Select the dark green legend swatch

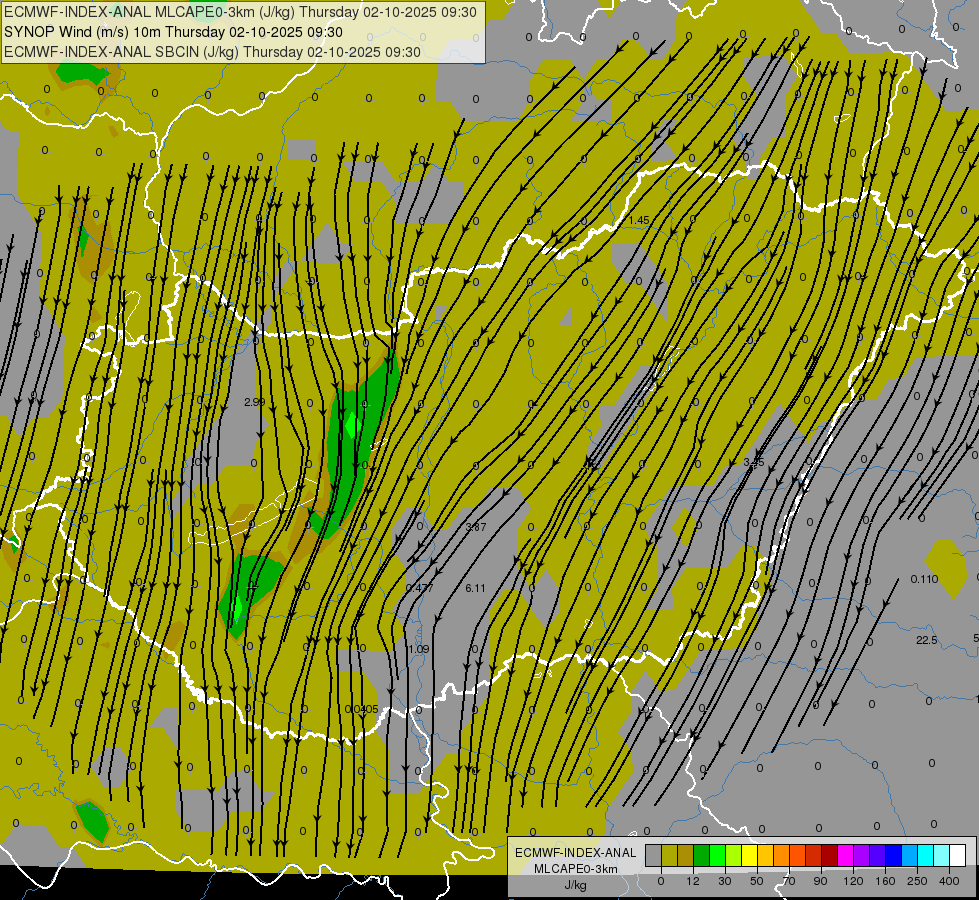(x=702, y=856)
